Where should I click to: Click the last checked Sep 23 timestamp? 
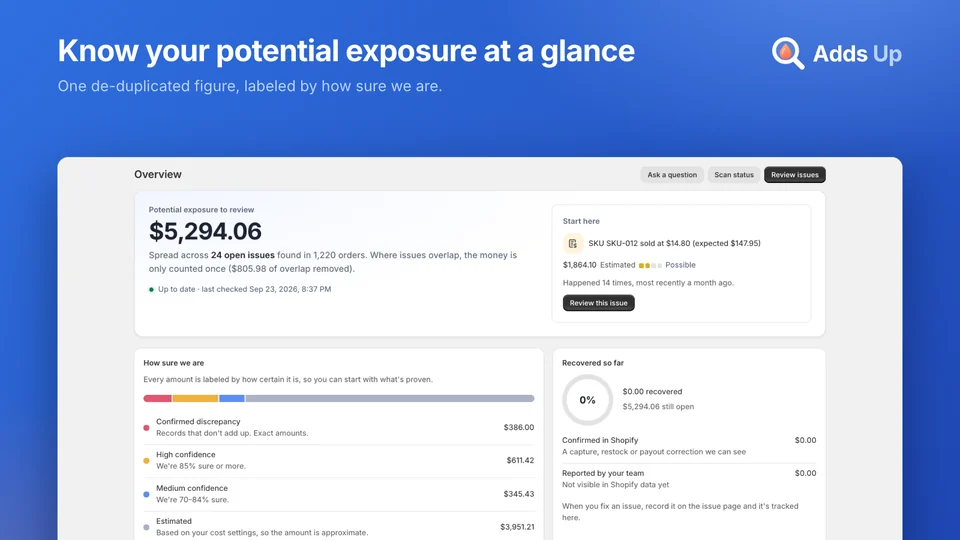266,290
